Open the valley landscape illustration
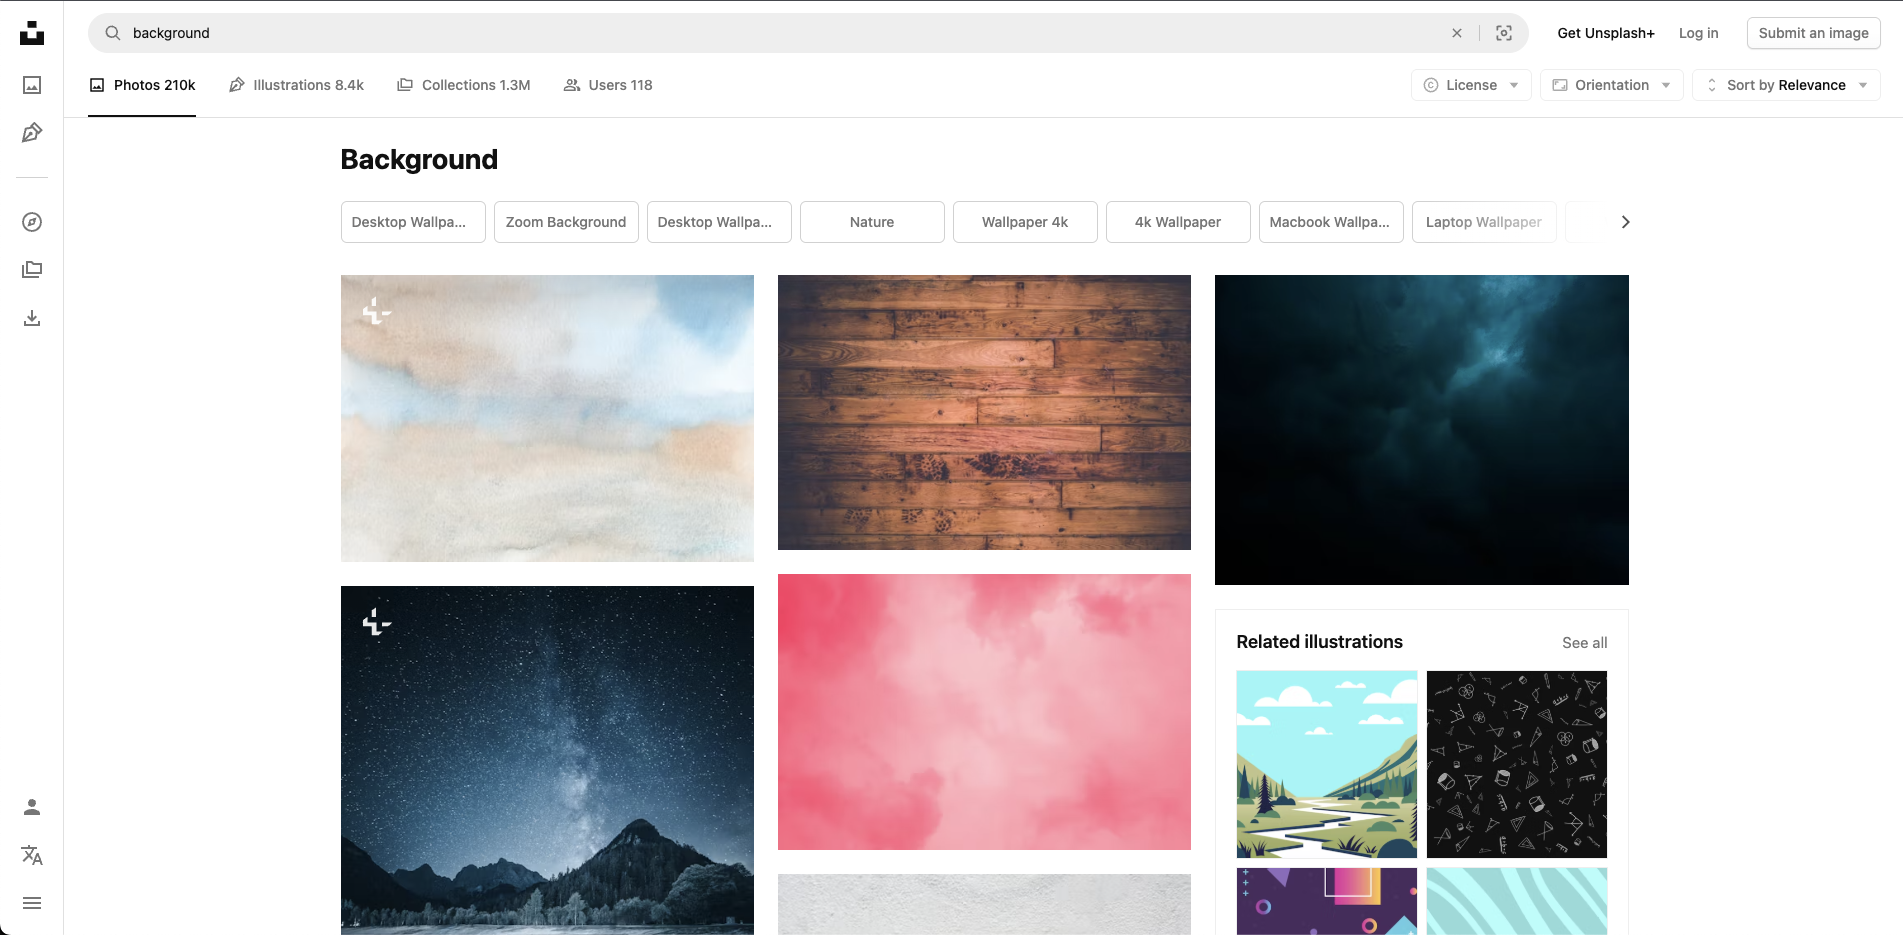Viewport: 1903px width, 935px height. coord(1327,764)
